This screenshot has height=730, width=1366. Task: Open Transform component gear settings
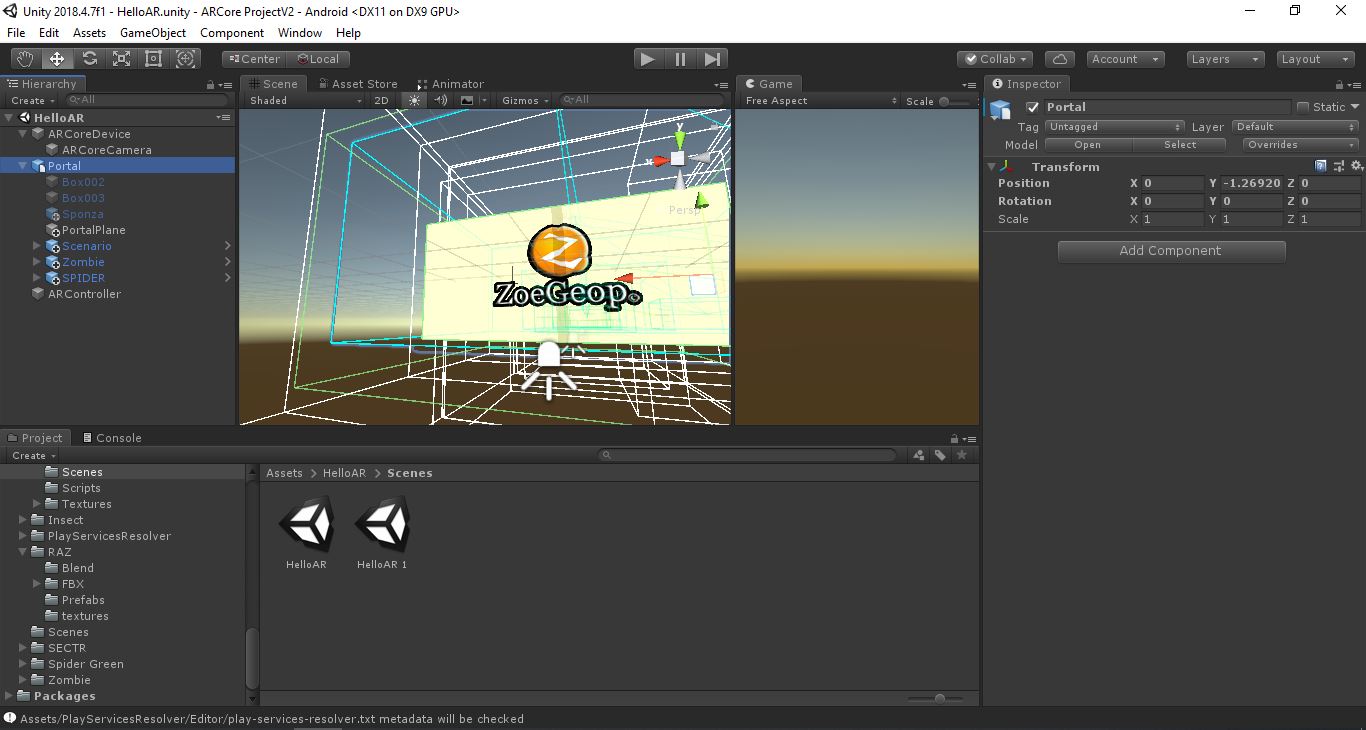(x=1356, y=166)
